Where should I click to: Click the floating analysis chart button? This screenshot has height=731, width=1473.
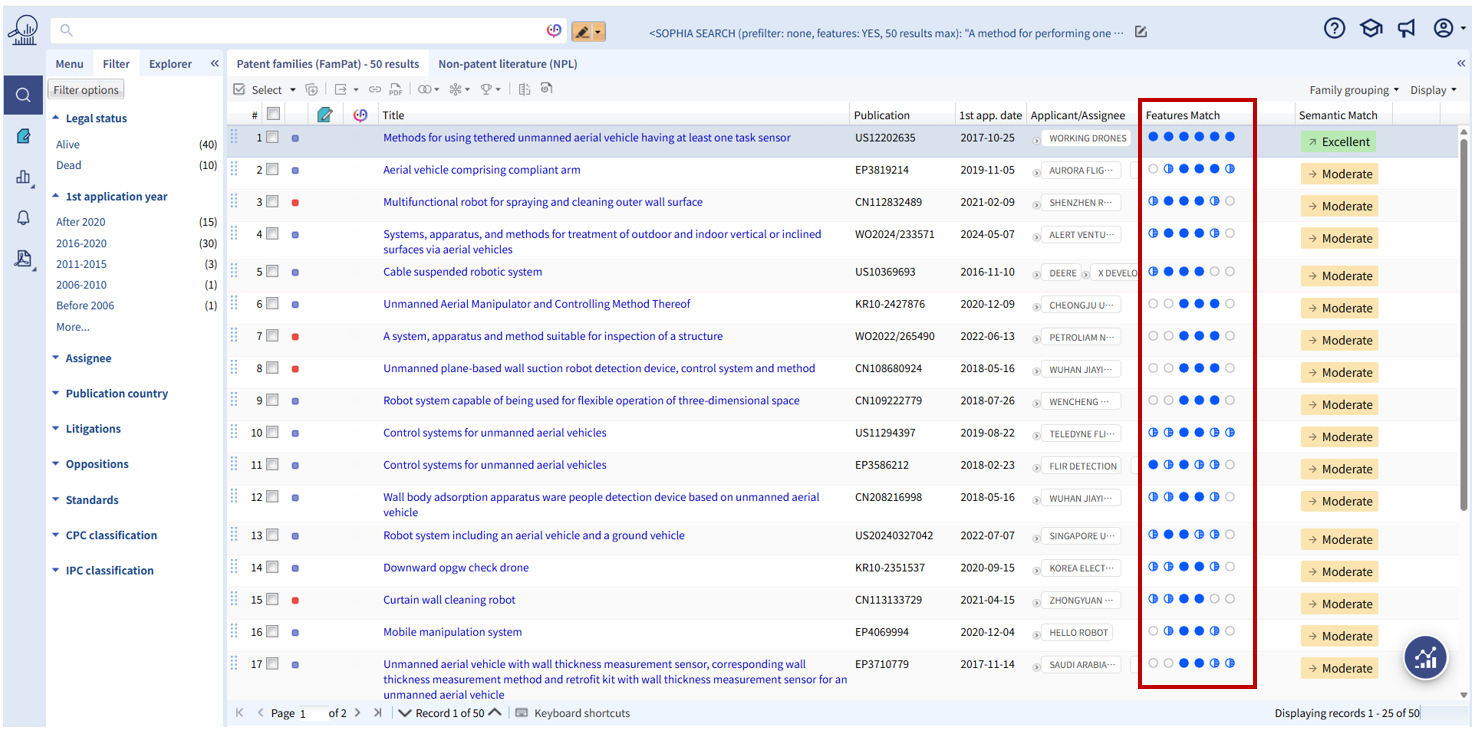[x=1425, y=657]
